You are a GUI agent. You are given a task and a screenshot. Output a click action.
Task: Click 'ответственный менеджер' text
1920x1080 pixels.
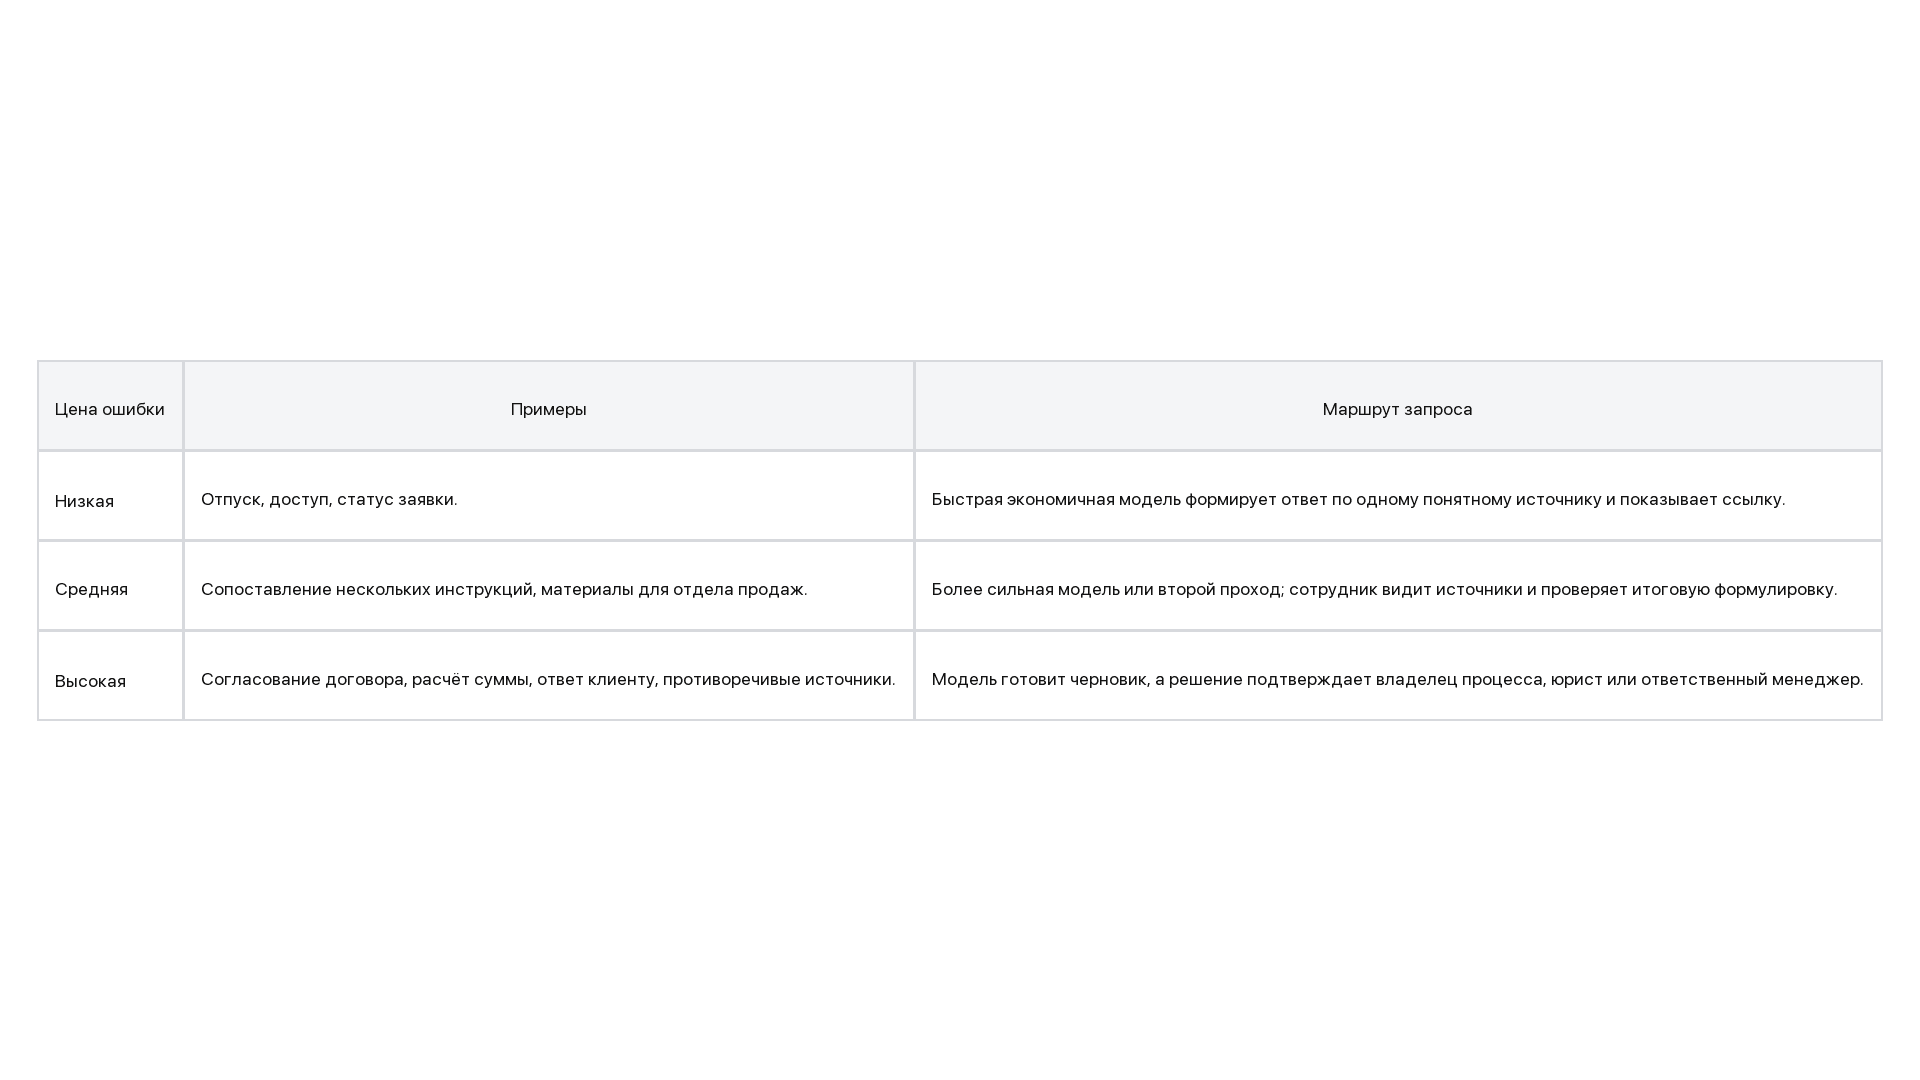tap(1750, 679)
